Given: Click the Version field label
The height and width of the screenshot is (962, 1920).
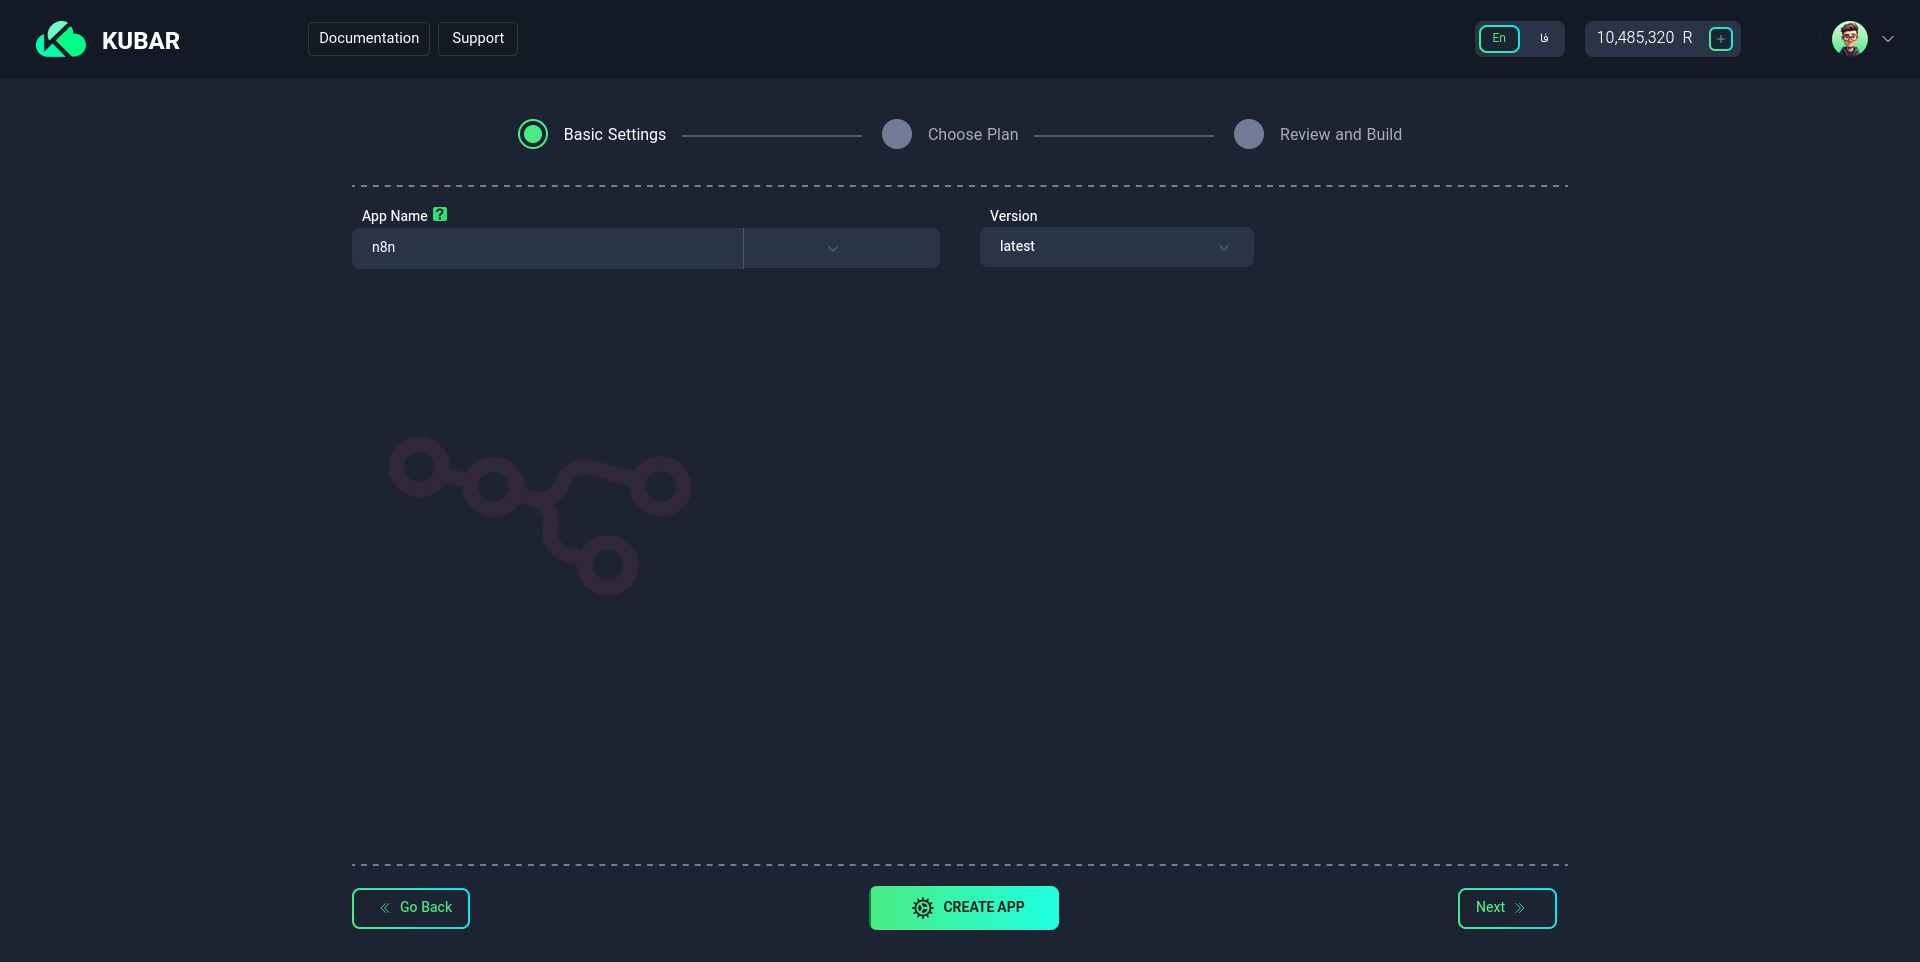Looking at the screenshot, I should click(1013, 216).
